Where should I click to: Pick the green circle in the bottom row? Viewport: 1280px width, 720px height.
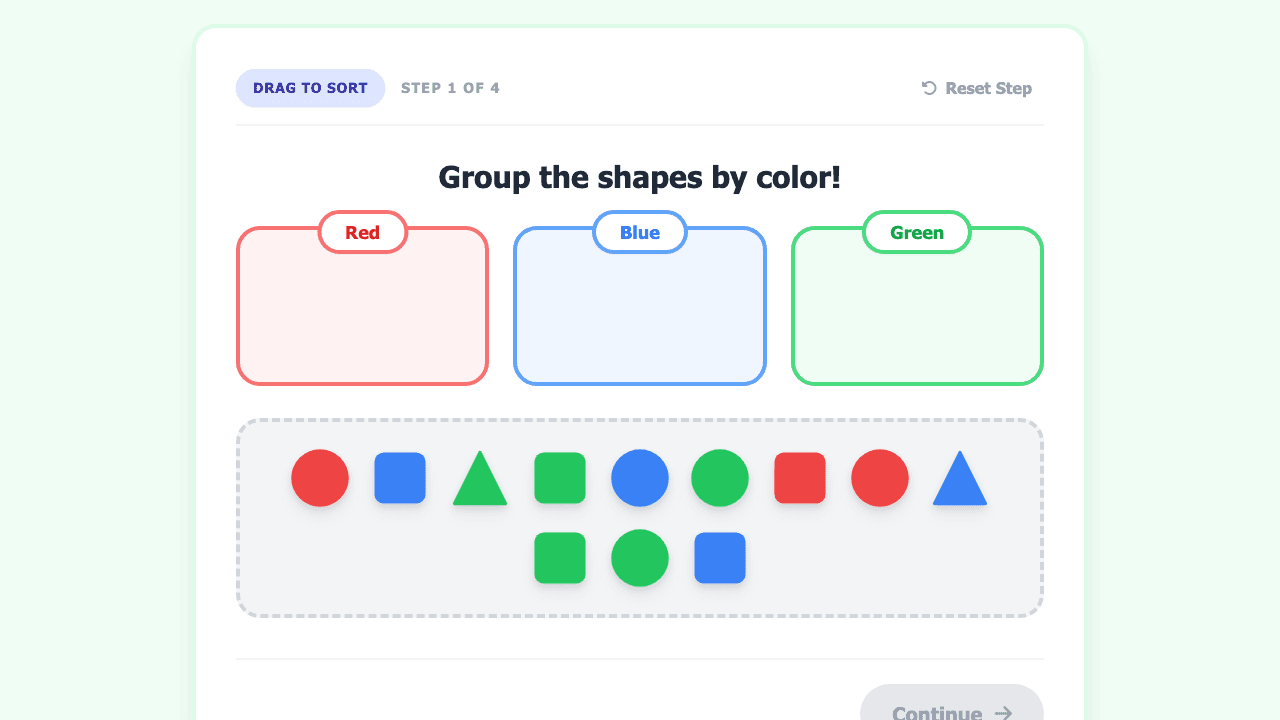pos(640,558)
